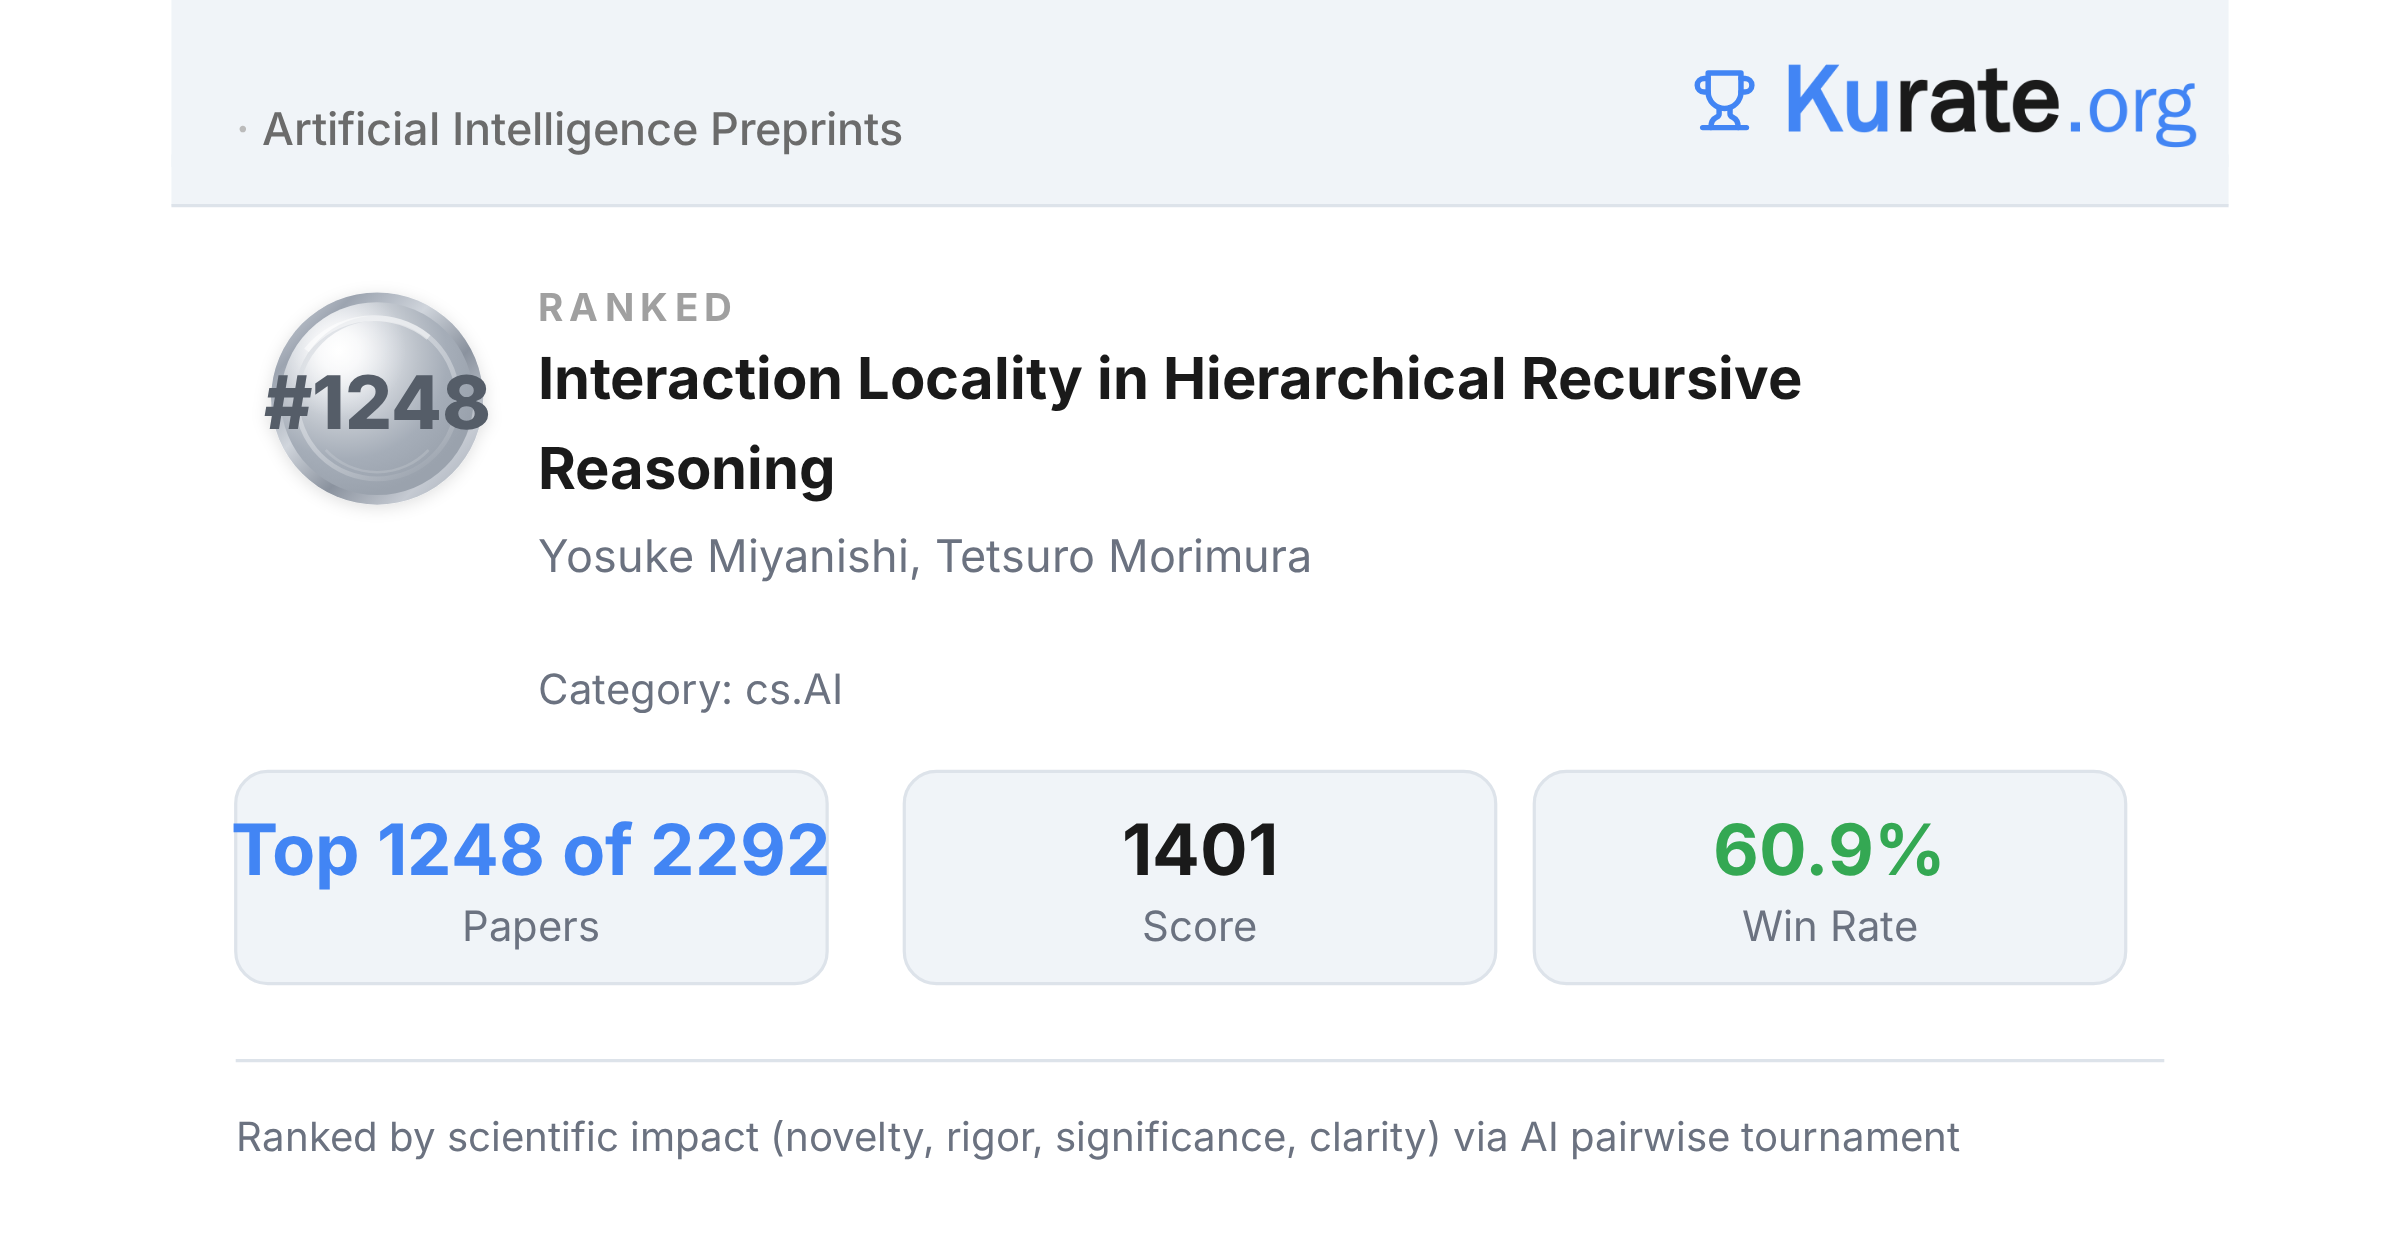This screenshot has height=1260, width=2400.
Task: Select the Artificial Intelligence Preprints header
Action: 582,130
